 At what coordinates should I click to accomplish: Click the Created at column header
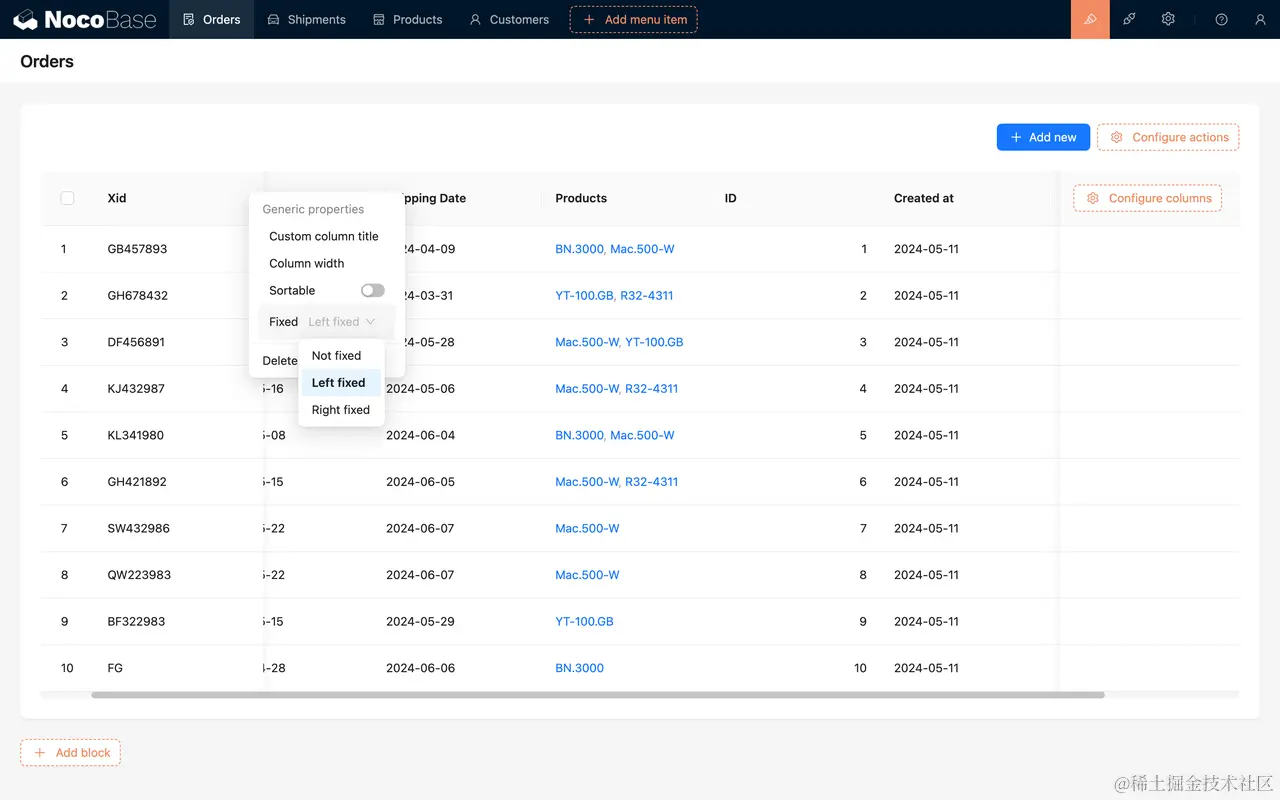(924, 198)
